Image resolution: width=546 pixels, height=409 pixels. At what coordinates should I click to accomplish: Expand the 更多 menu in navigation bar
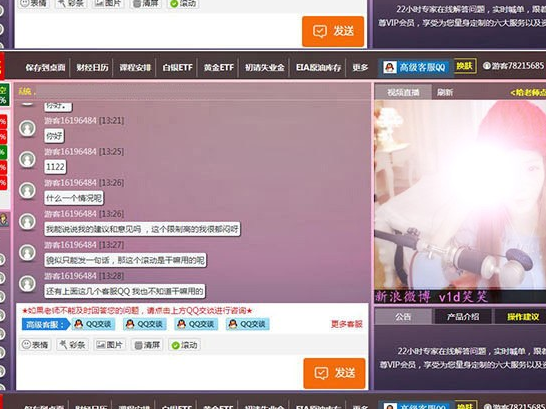[x=360, y=67]
